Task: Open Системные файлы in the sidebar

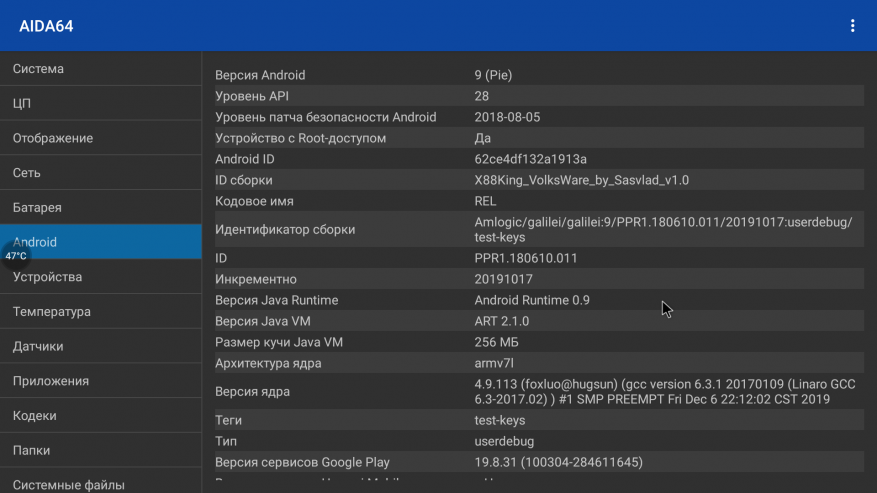Action: pyautogui.click(x=100, y=484)
